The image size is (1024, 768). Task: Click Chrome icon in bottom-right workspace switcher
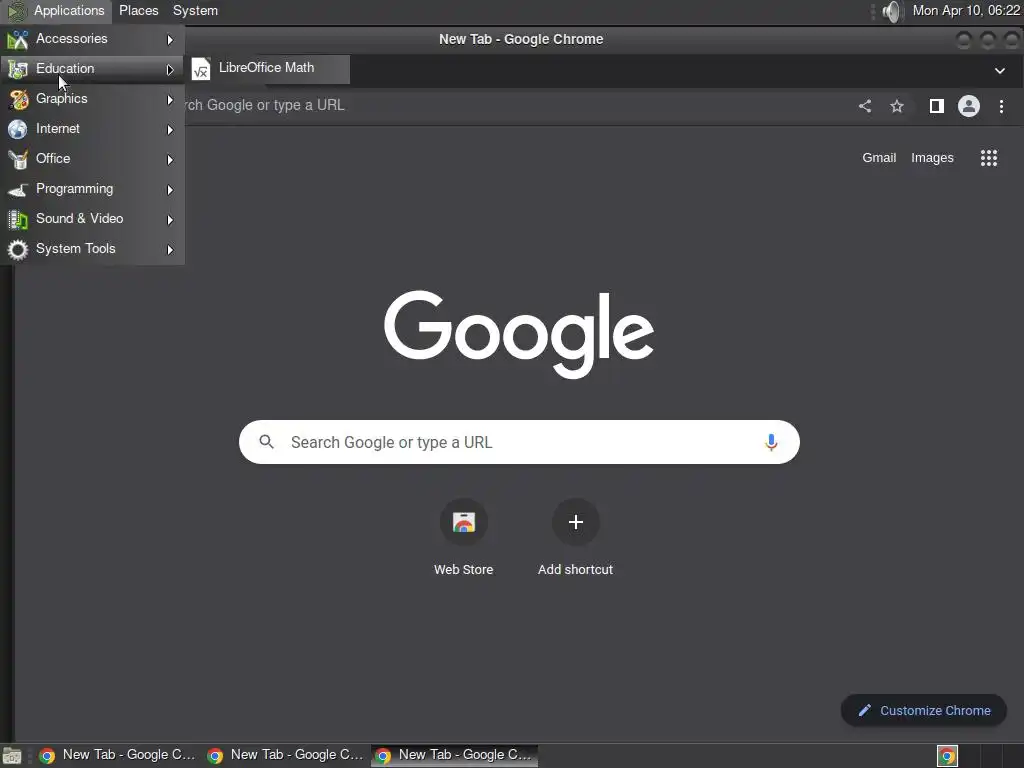point(947,756)
